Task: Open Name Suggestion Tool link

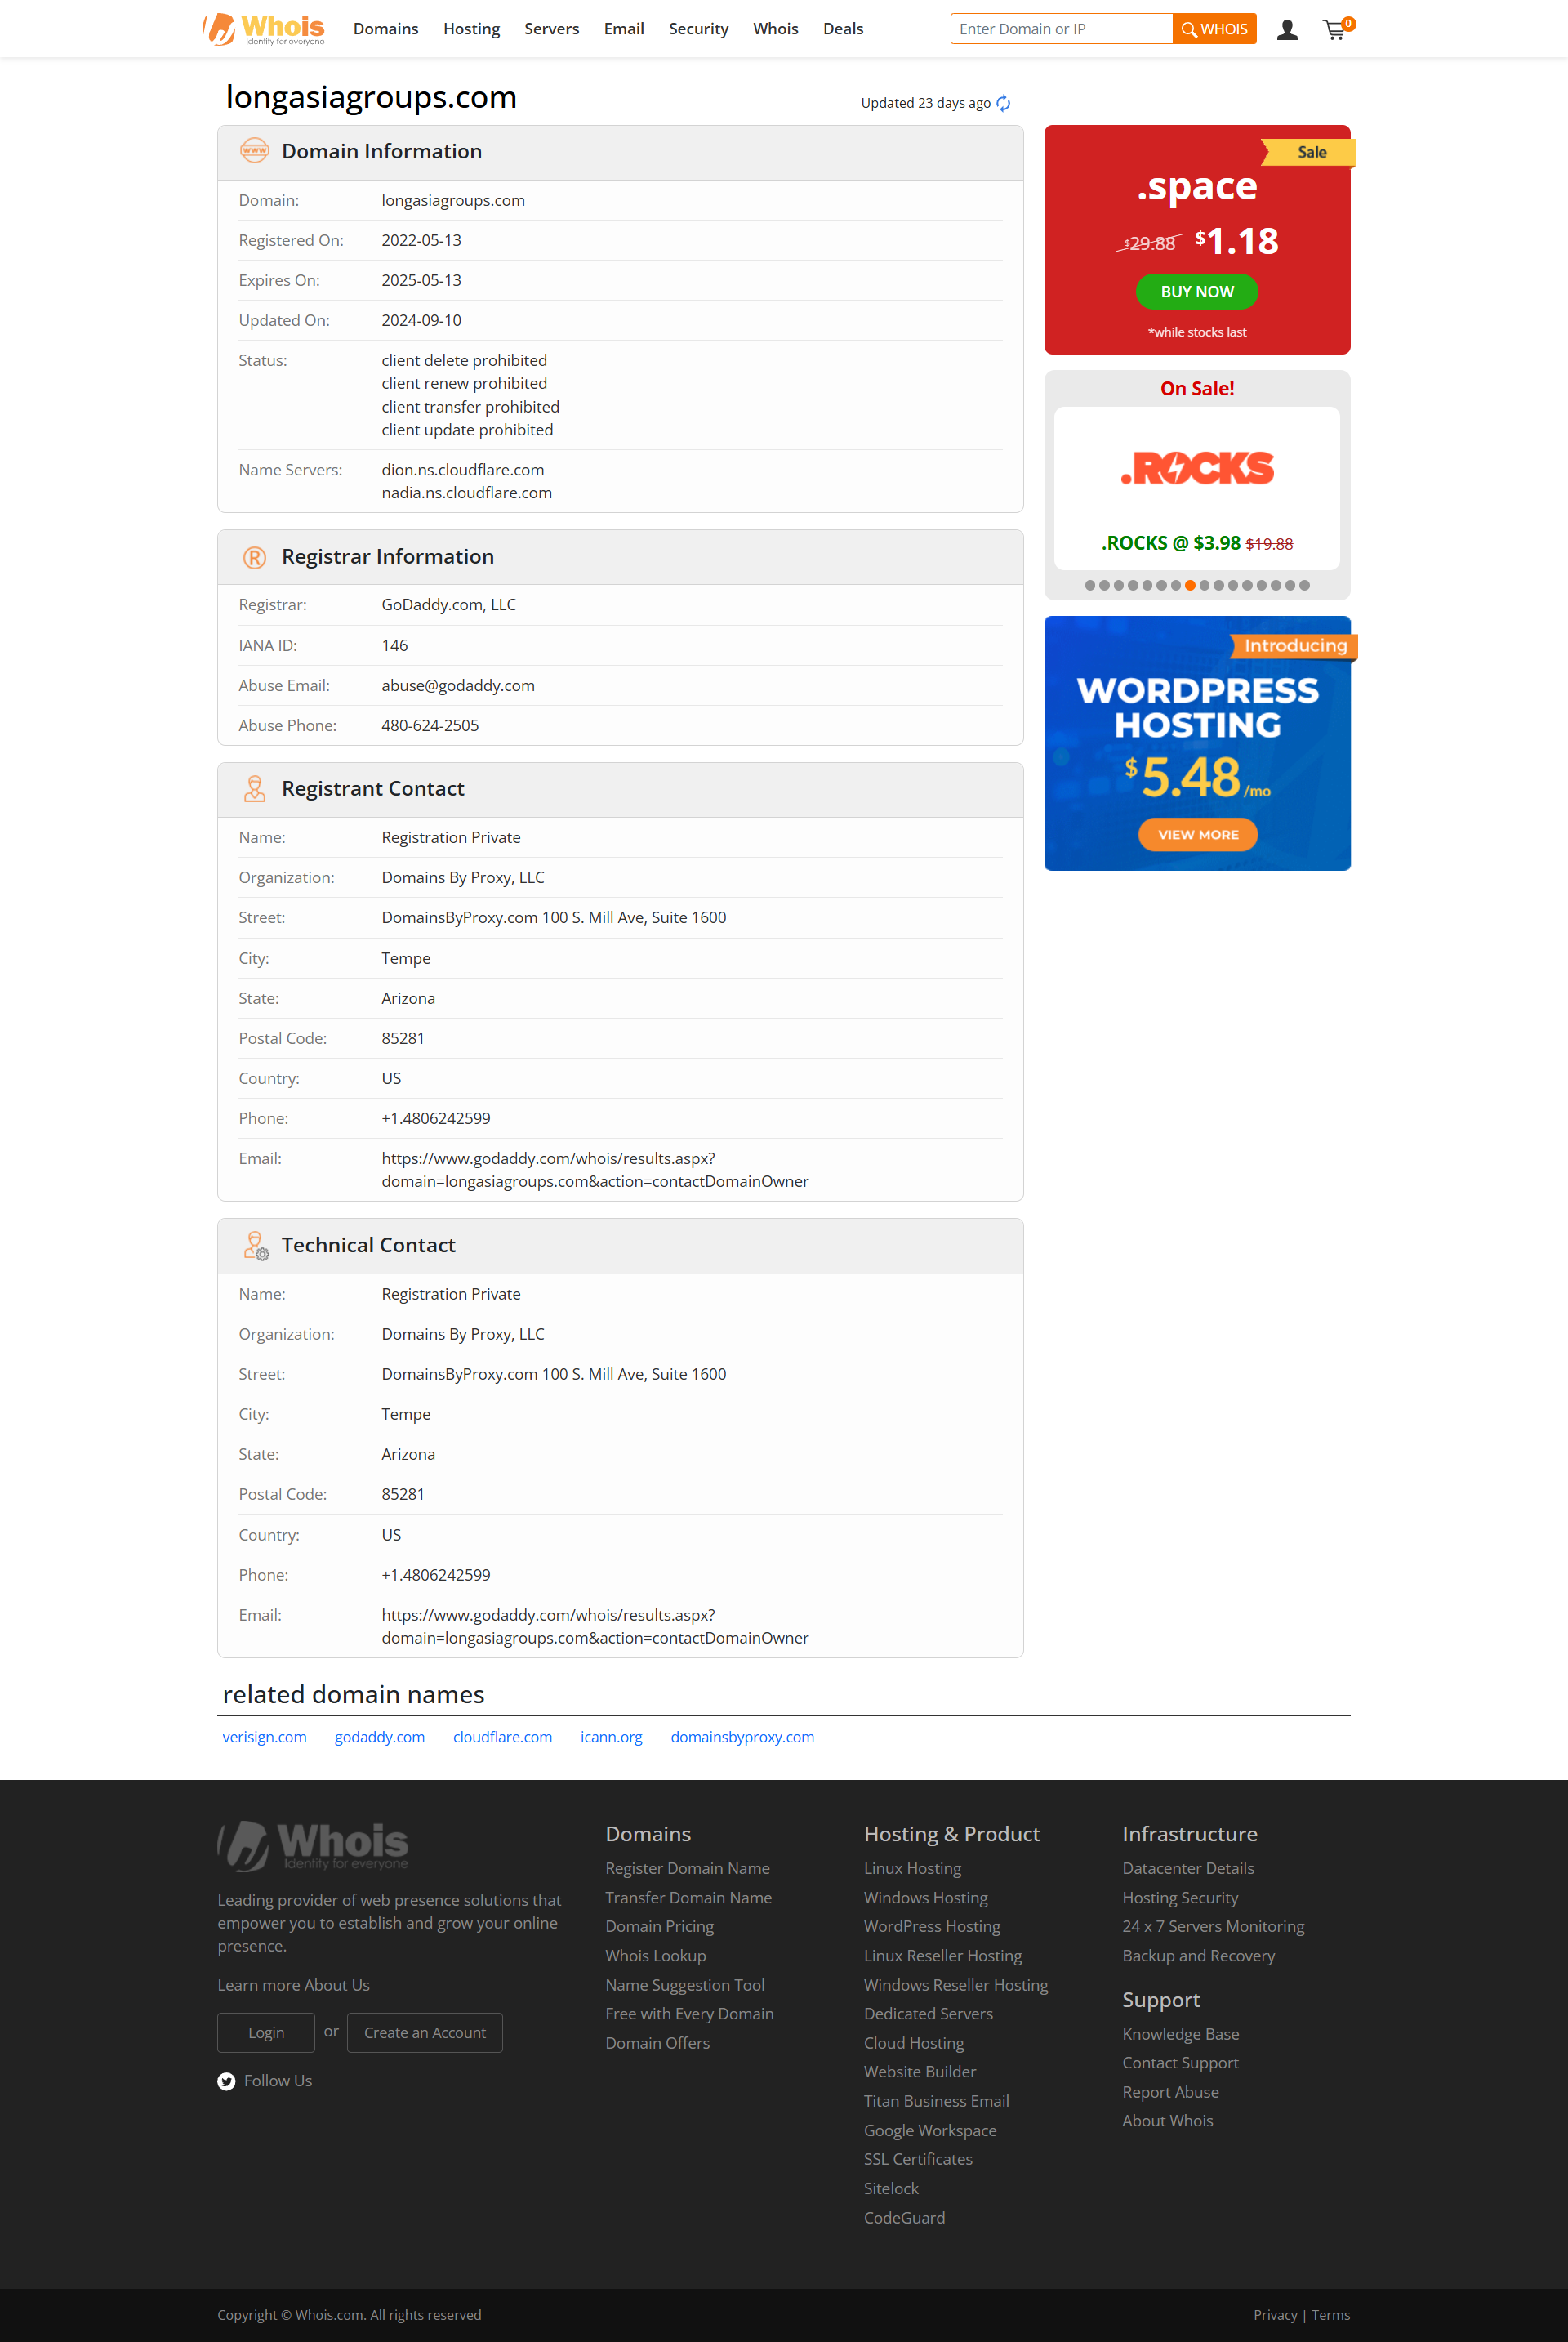Action: point(685,1986)
